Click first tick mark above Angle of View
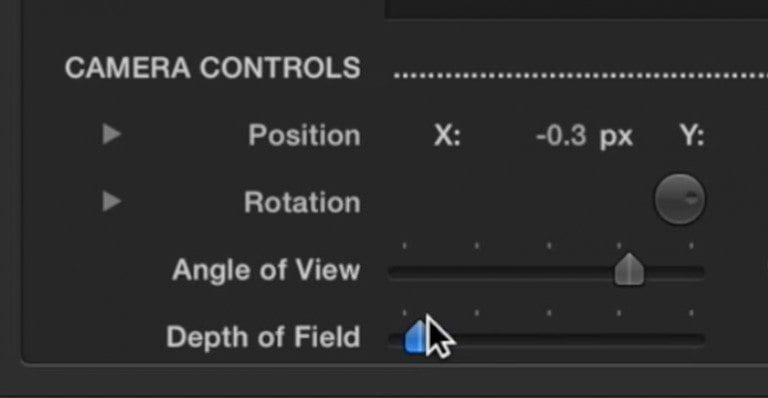The height and width of the screenshot is (398, 768). click(405, 245)
